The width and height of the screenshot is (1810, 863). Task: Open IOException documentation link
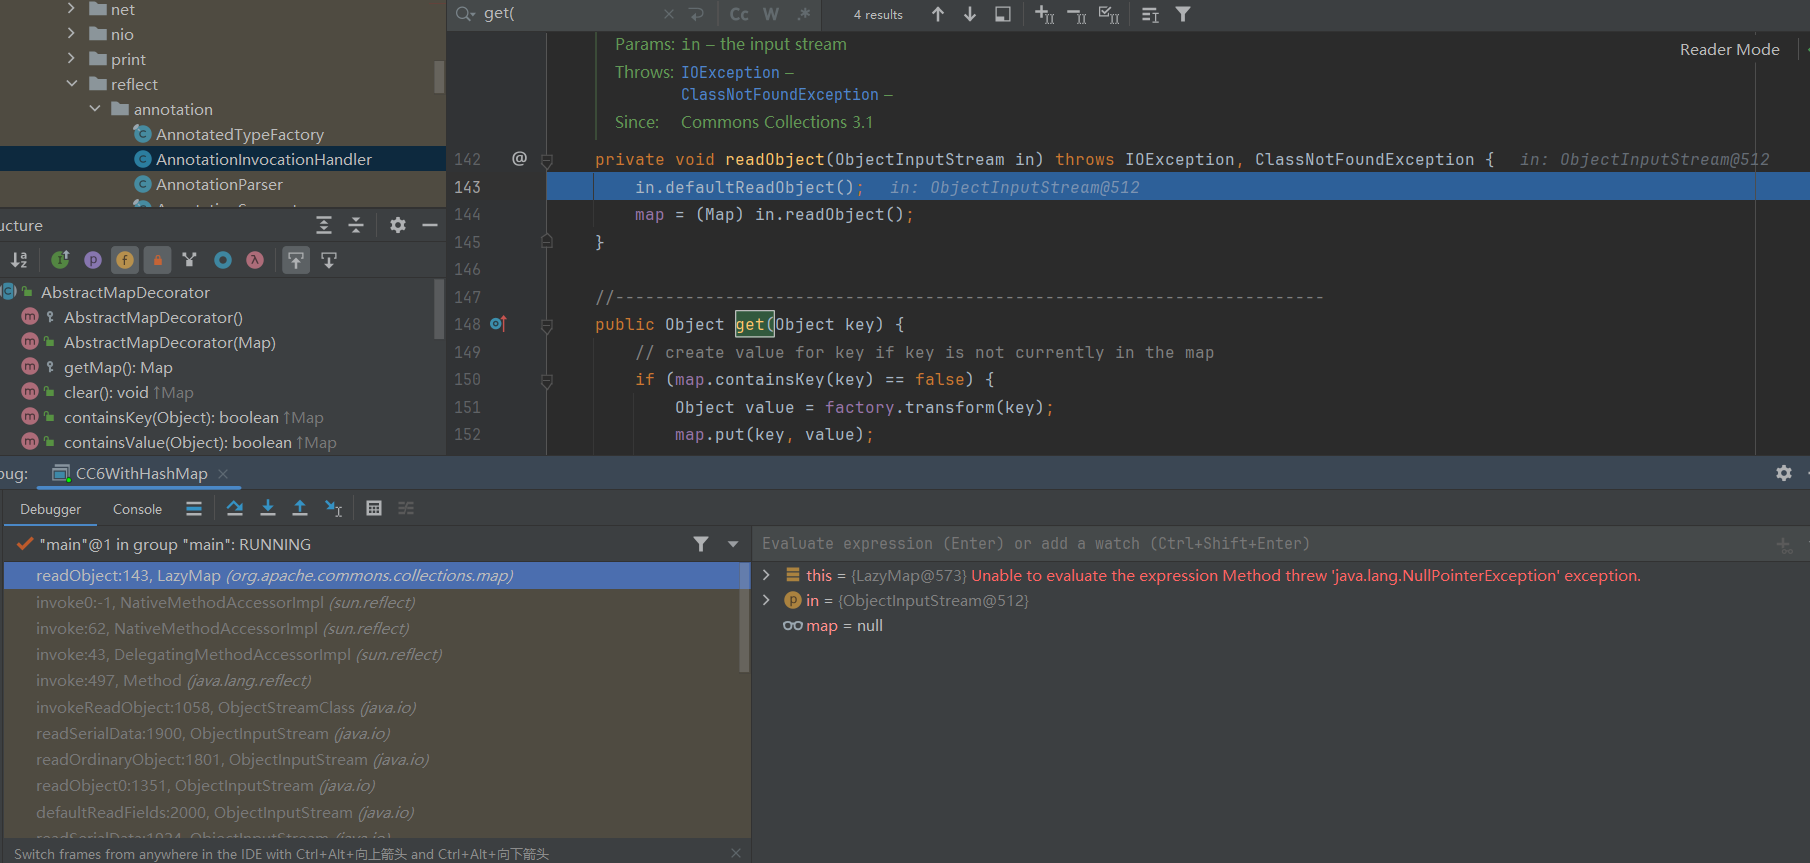coord(730,72)
